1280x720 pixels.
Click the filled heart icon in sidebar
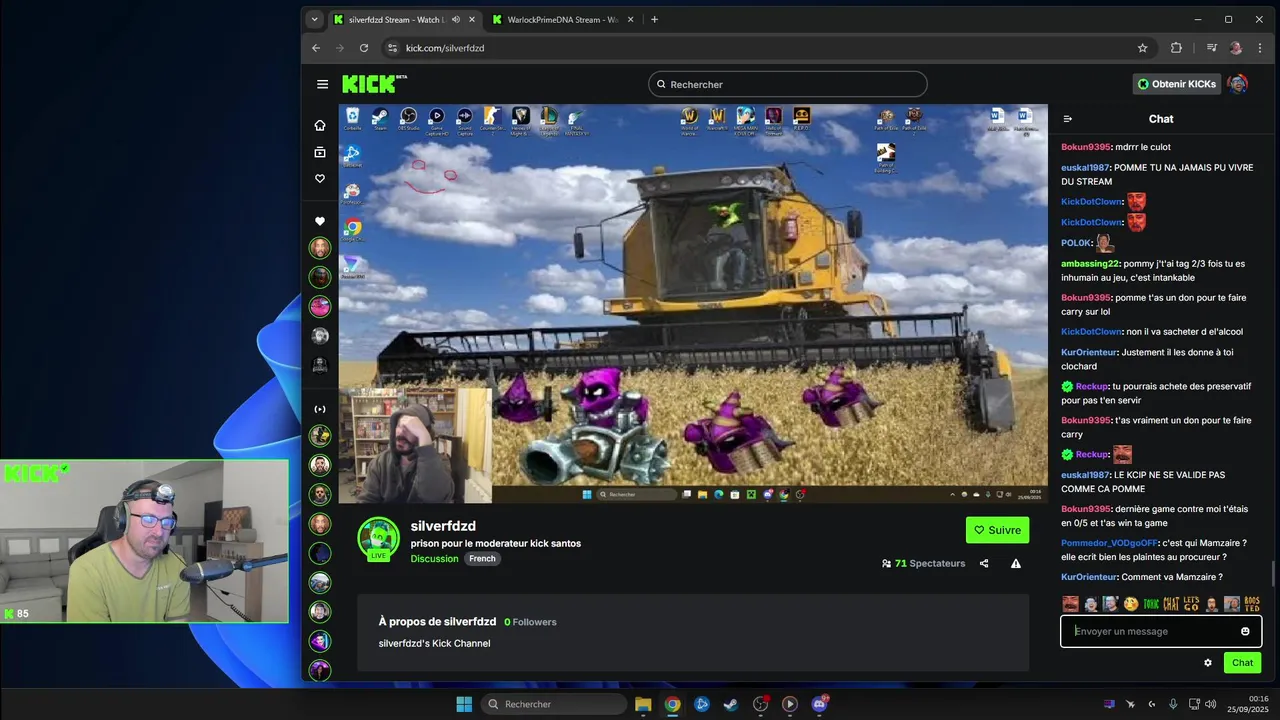pyautogui.click(x=320, y=221)
